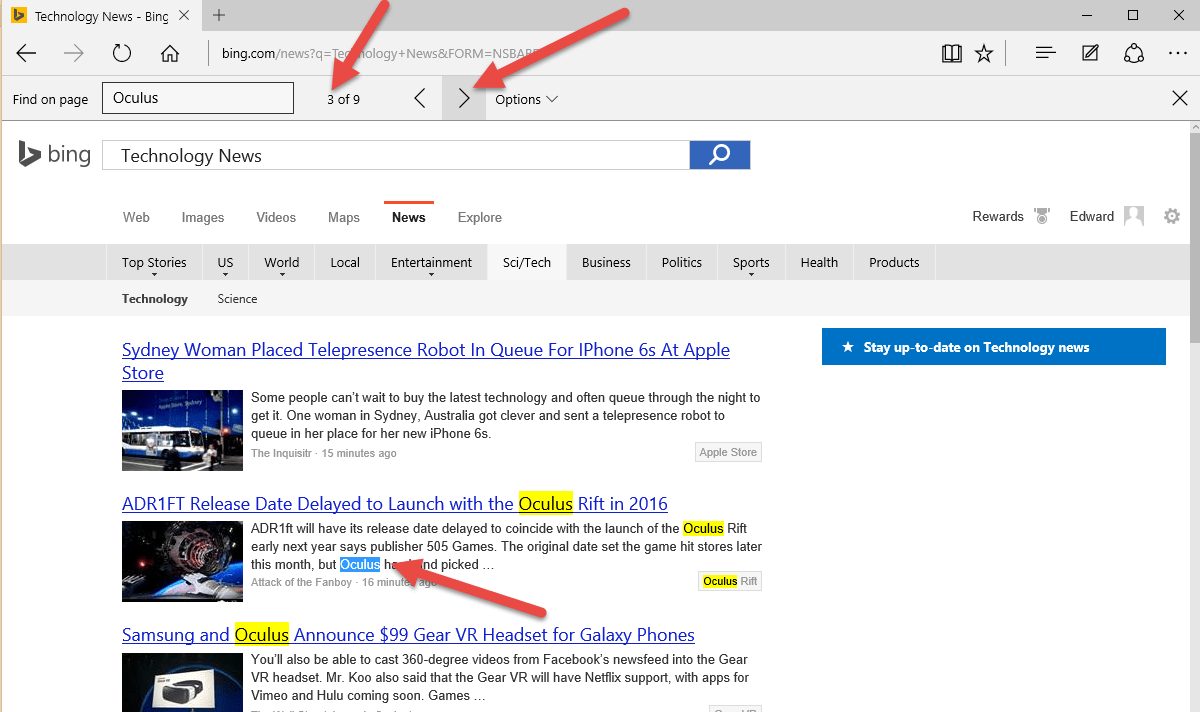Switch to Images search tab
This screenshot has height=712, width=1200.
(203, 217)
